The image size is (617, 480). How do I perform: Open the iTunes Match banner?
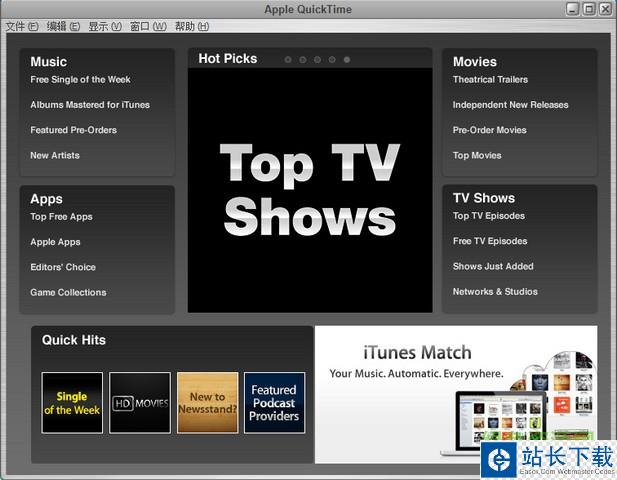456,394
